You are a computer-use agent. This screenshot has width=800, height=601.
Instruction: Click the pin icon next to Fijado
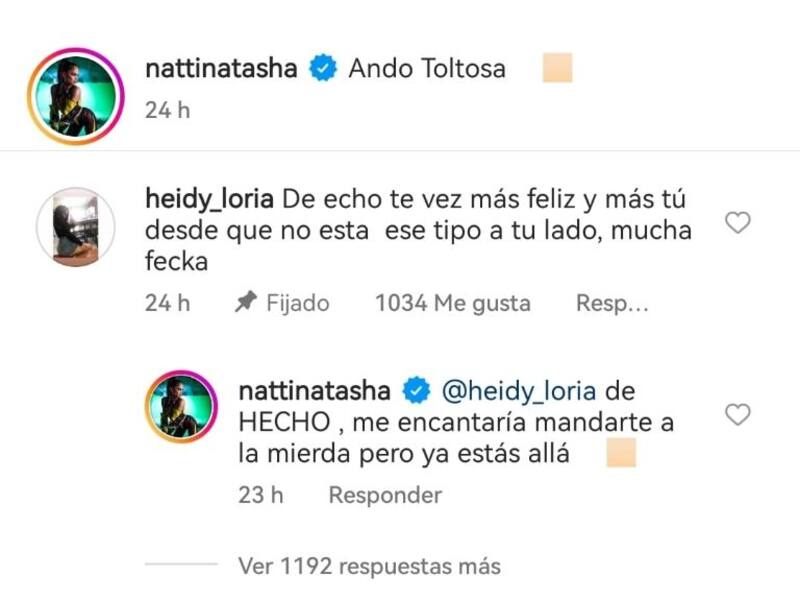point(245,303)
